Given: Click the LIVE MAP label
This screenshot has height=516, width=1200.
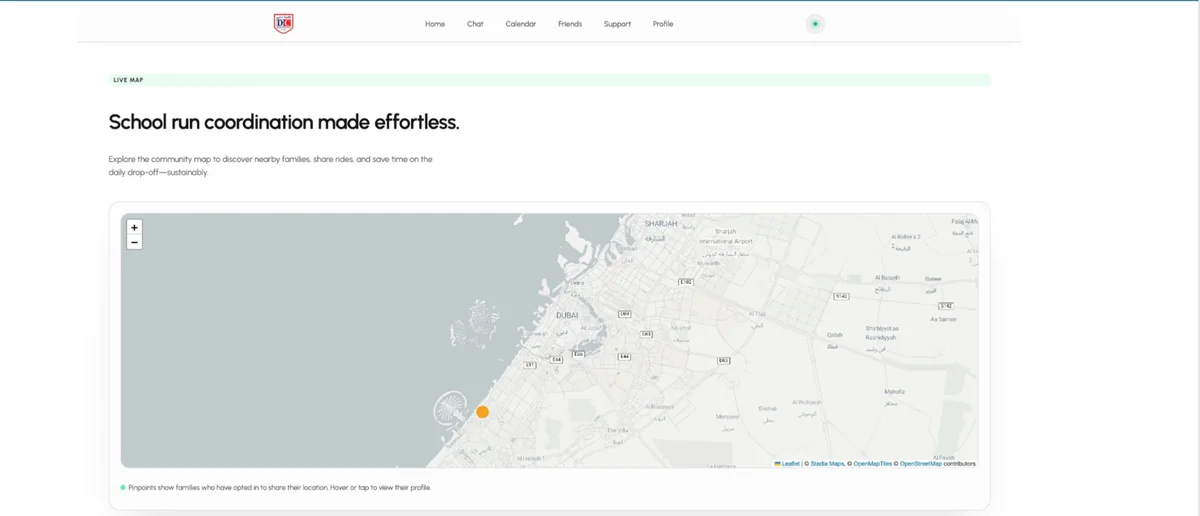Looking at the screenshot, I should [129, 80].
